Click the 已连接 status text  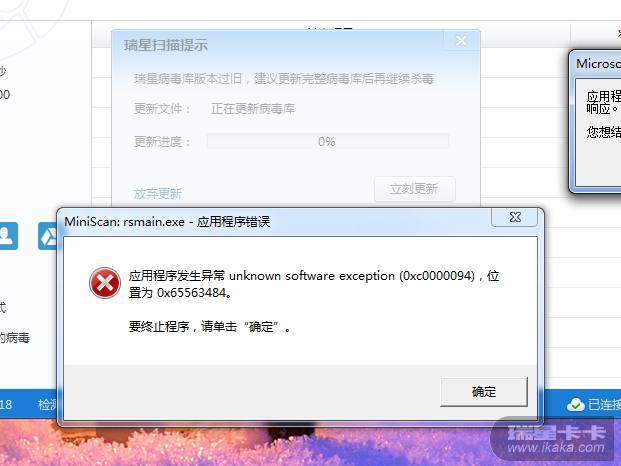coord(604,405)
